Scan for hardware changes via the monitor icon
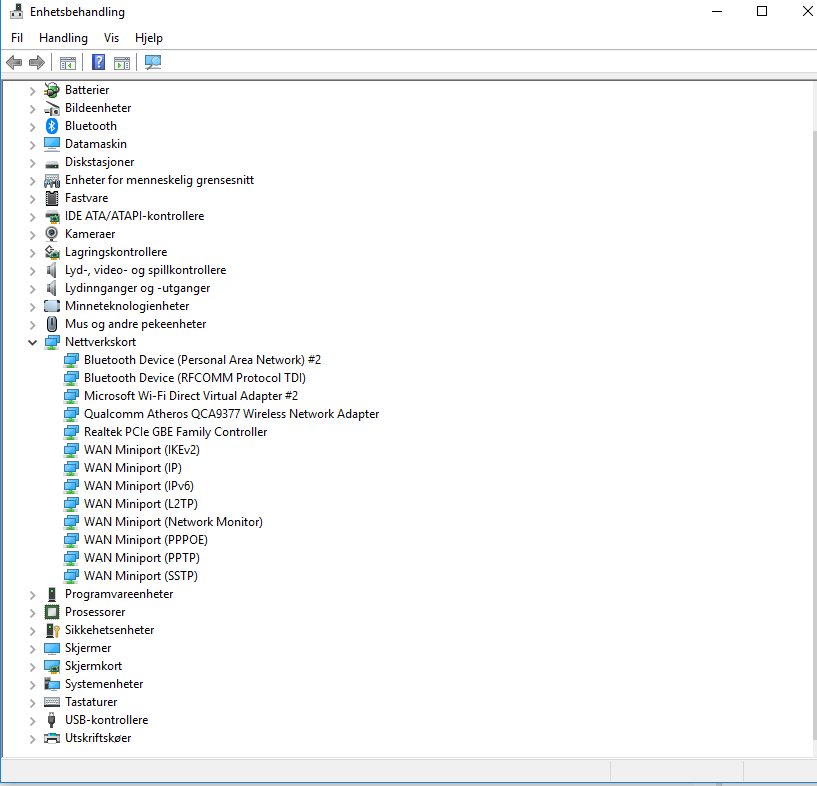The image size is (817, 786). pyautogui.click(x=153, y=63)
